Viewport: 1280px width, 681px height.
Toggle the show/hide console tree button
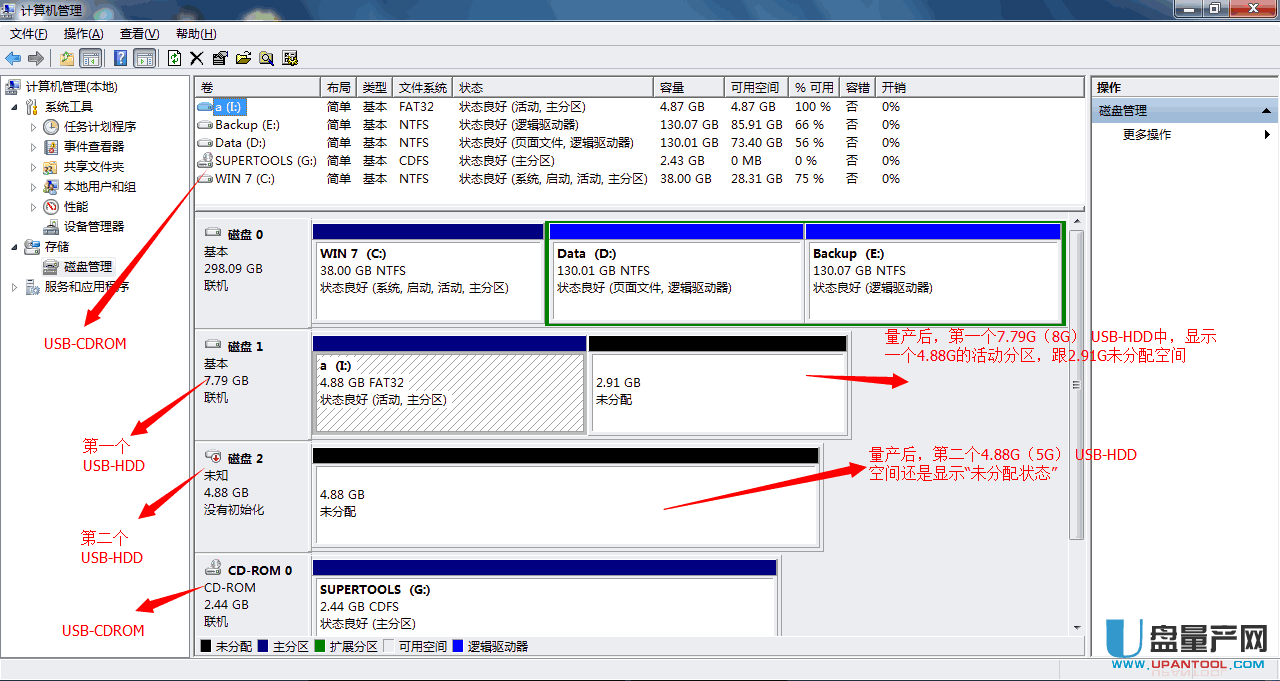[x=90, y=58]
